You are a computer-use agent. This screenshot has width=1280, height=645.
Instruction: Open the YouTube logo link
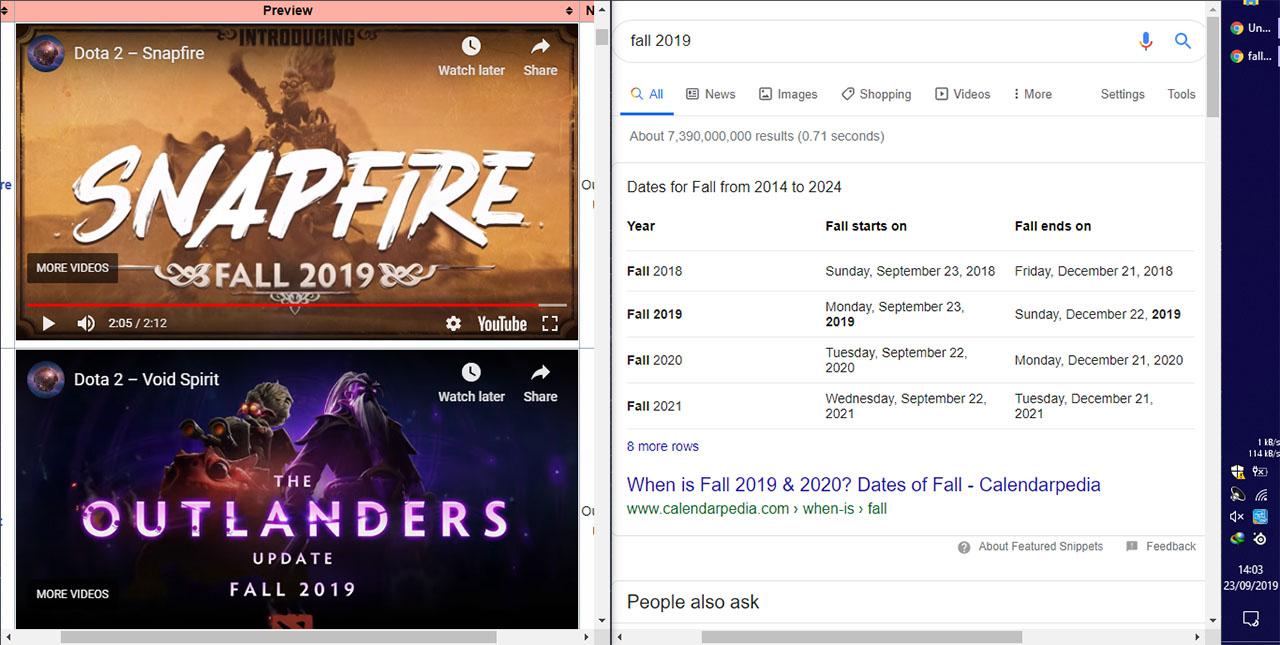coord(502,324)
